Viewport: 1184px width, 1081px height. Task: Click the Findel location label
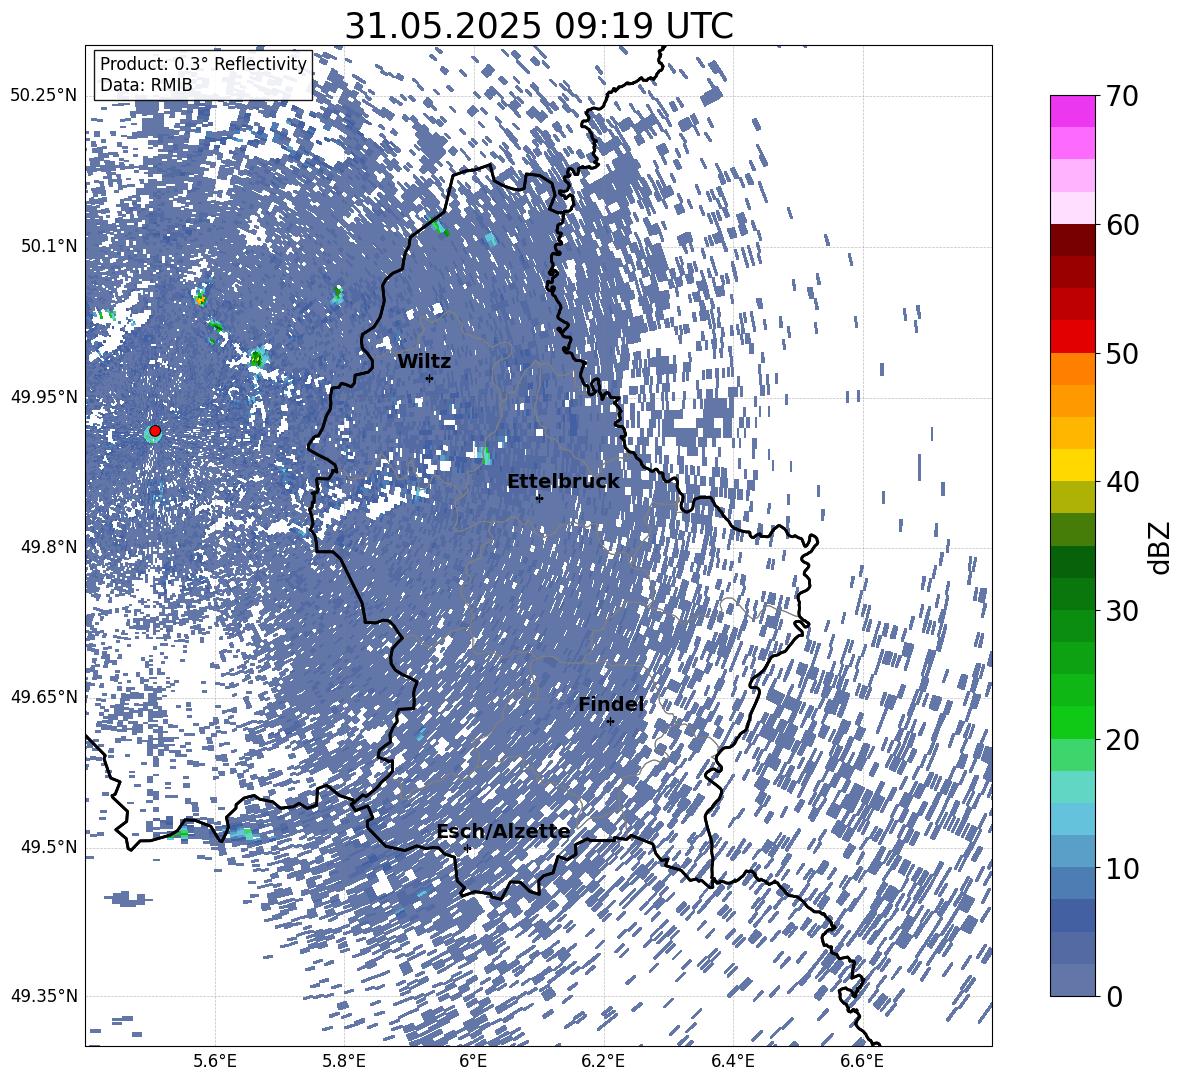pyautogui.click(x=611, y=704)
